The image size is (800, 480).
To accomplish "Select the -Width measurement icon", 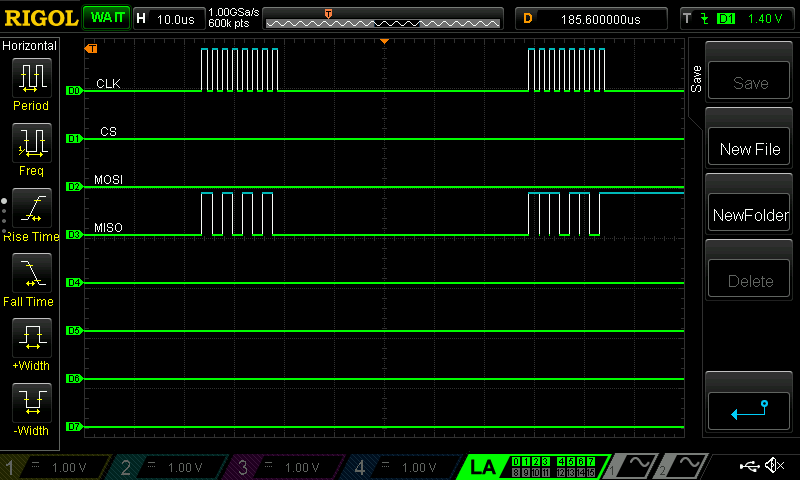I will pyautogui.click(x=32, y=402).
